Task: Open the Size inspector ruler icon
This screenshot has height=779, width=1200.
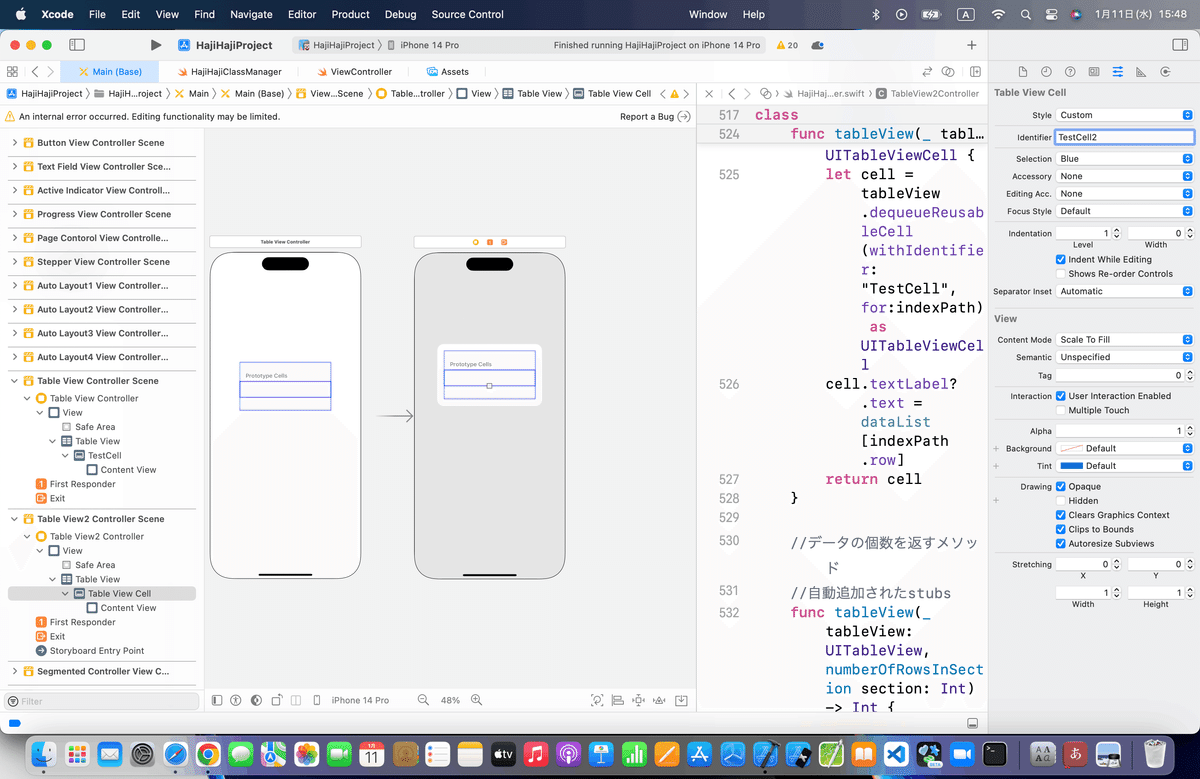Action: [x=1140, y=72]
